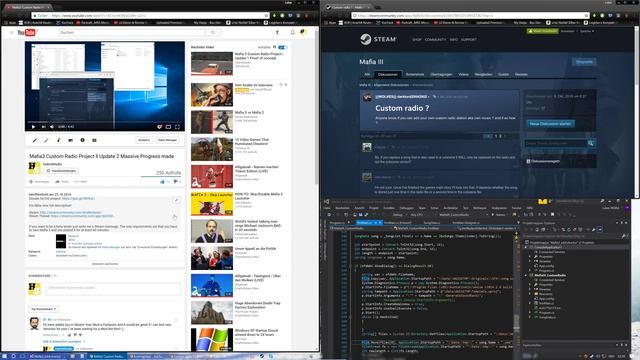
Task: Click Neue Diskussion starten button
Action: click(550, 124)
